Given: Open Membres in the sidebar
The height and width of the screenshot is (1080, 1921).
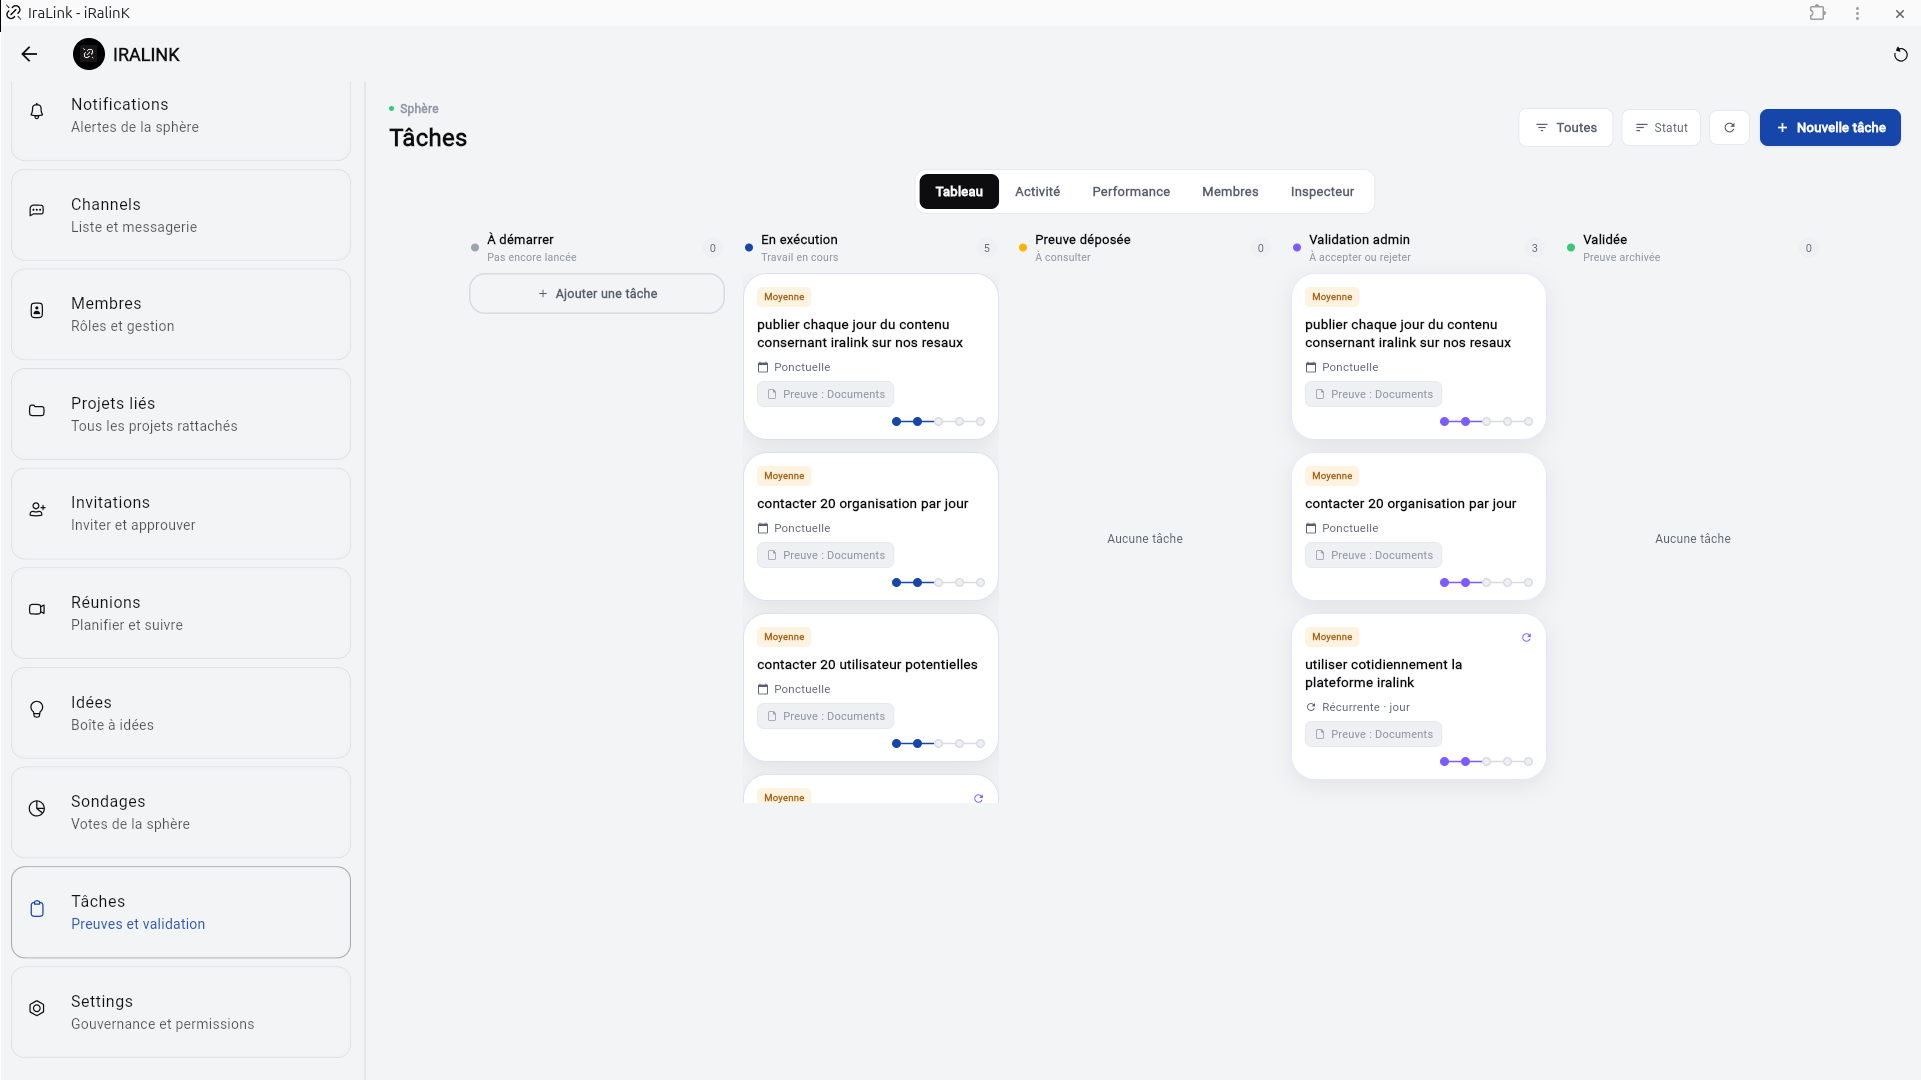Looking at the screenshot, I should pyautogui.click(x=181, y=314).
